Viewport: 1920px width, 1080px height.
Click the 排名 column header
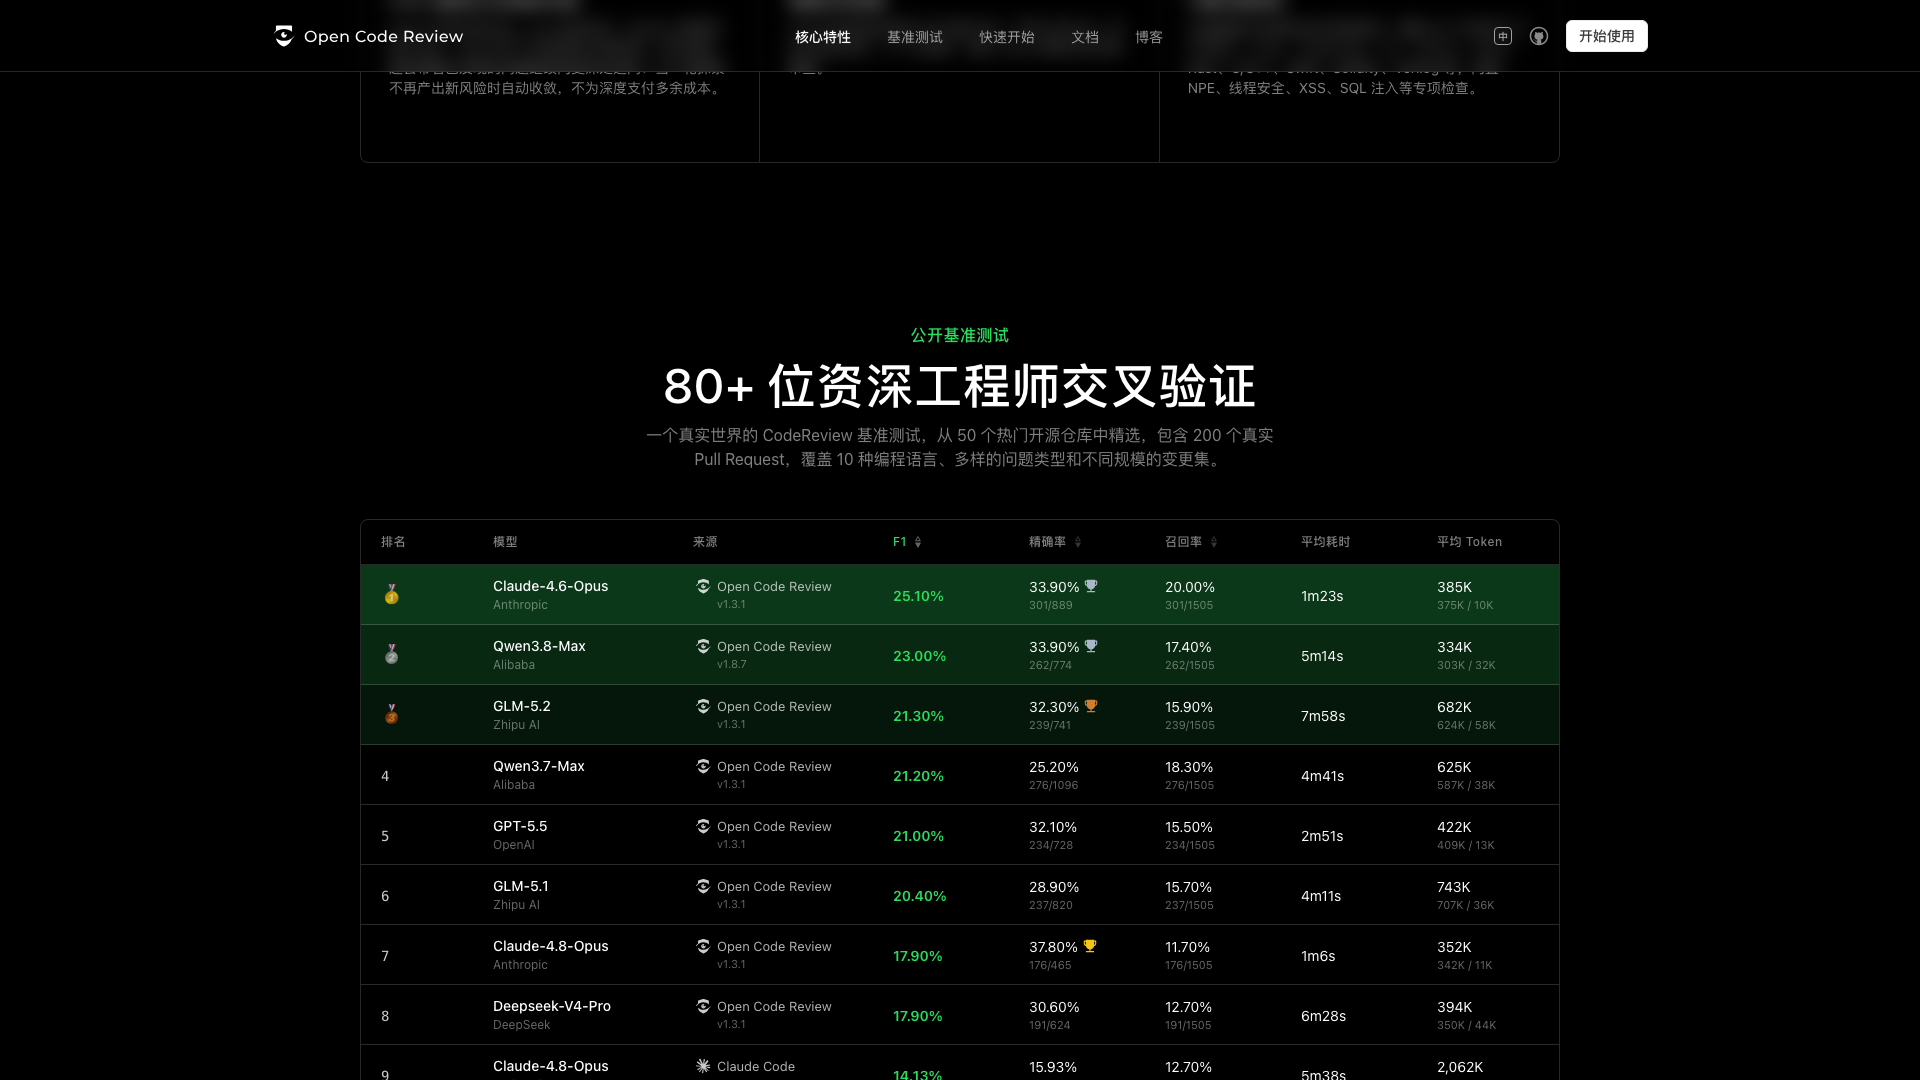click(393, 542)
